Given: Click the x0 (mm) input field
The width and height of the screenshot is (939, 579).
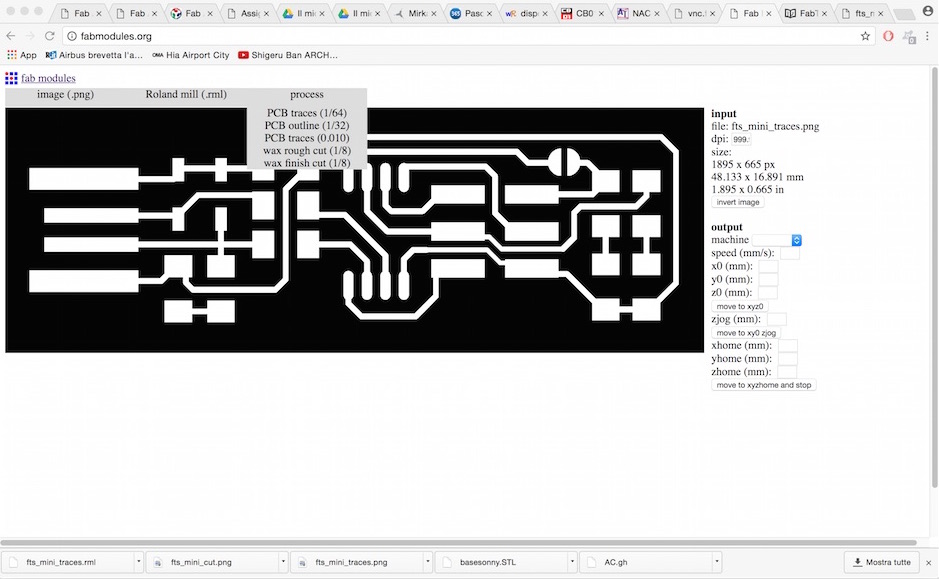Looking at the screenshot, I should point(768,266).
